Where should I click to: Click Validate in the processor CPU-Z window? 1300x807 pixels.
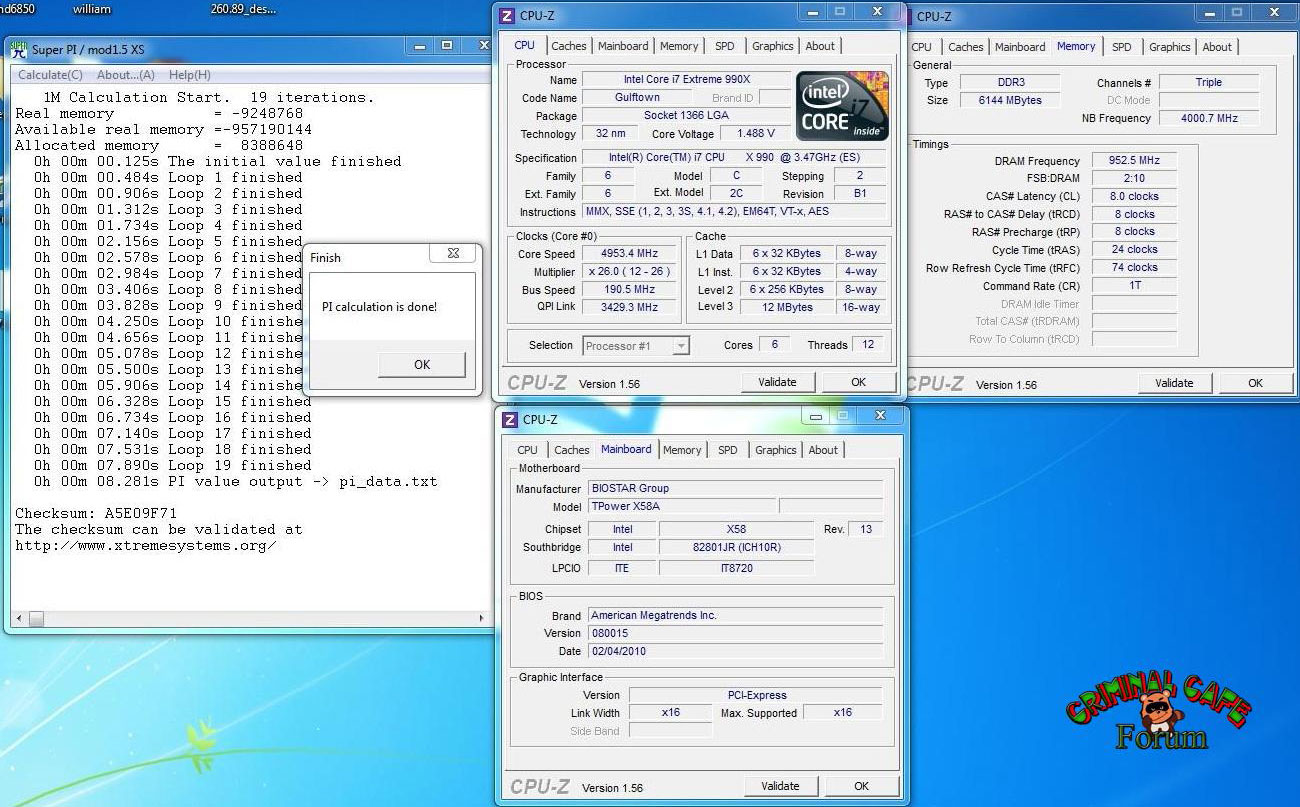777,382
